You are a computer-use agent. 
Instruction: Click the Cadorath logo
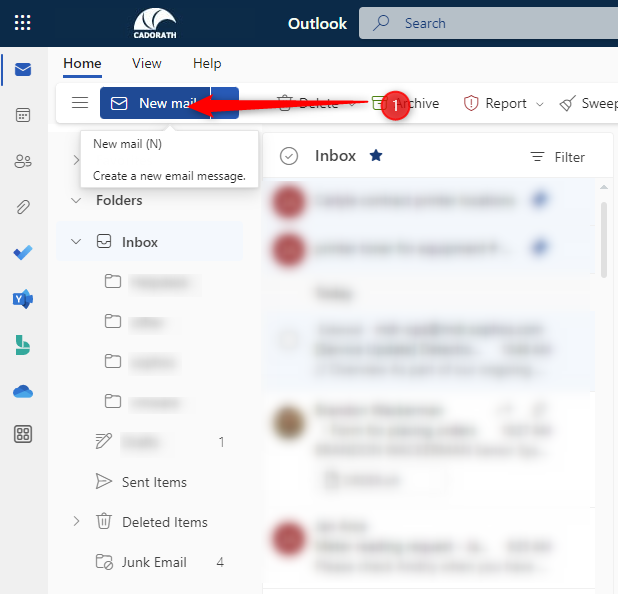155,24
